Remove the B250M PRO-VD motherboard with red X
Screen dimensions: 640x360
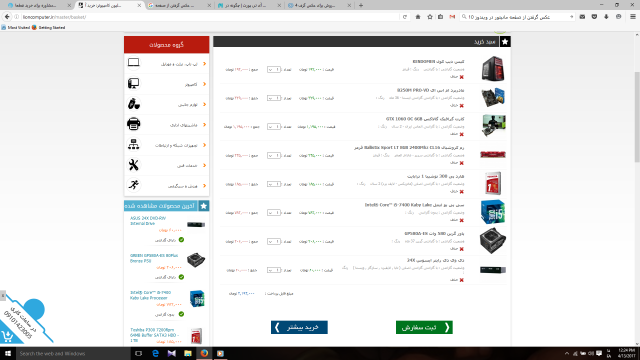(x=462, y=106)
